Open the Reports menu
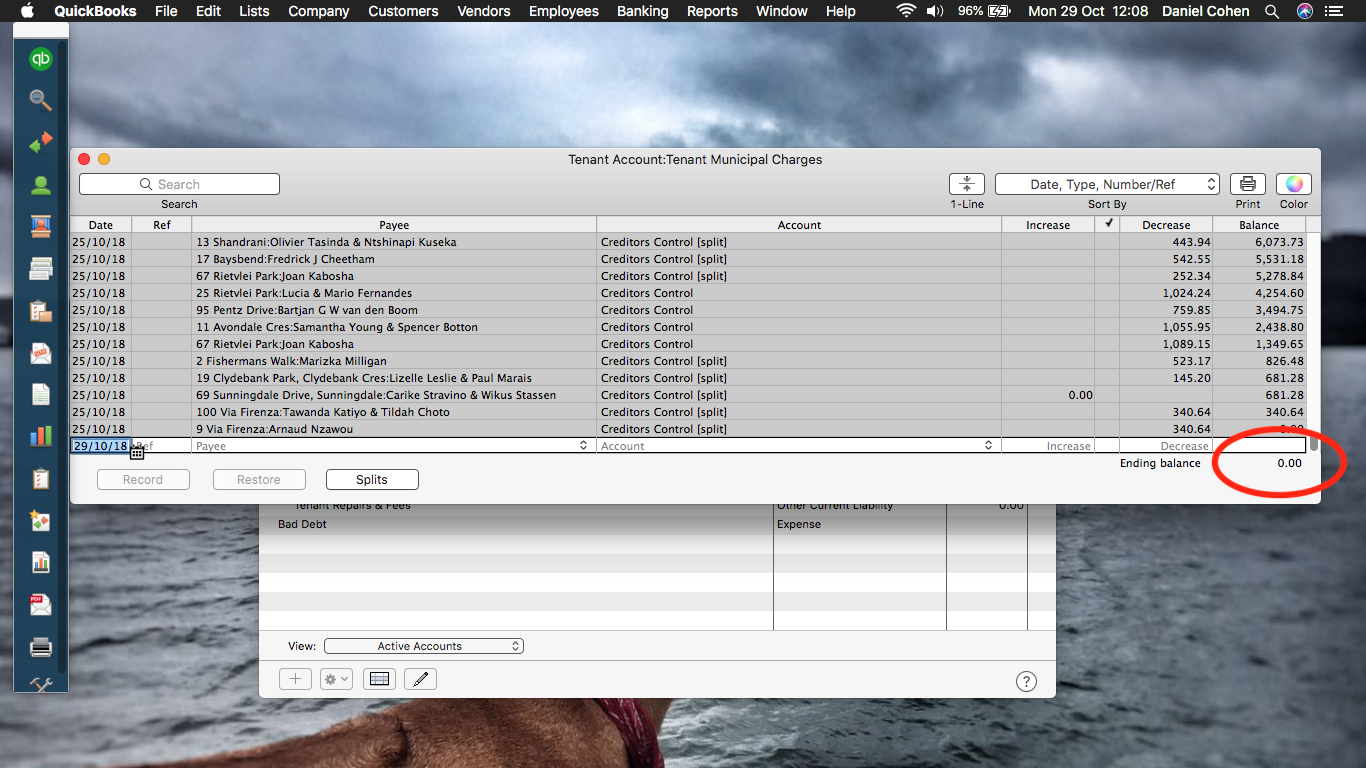This screenshot has height=768, width=1366. point(712,11)
